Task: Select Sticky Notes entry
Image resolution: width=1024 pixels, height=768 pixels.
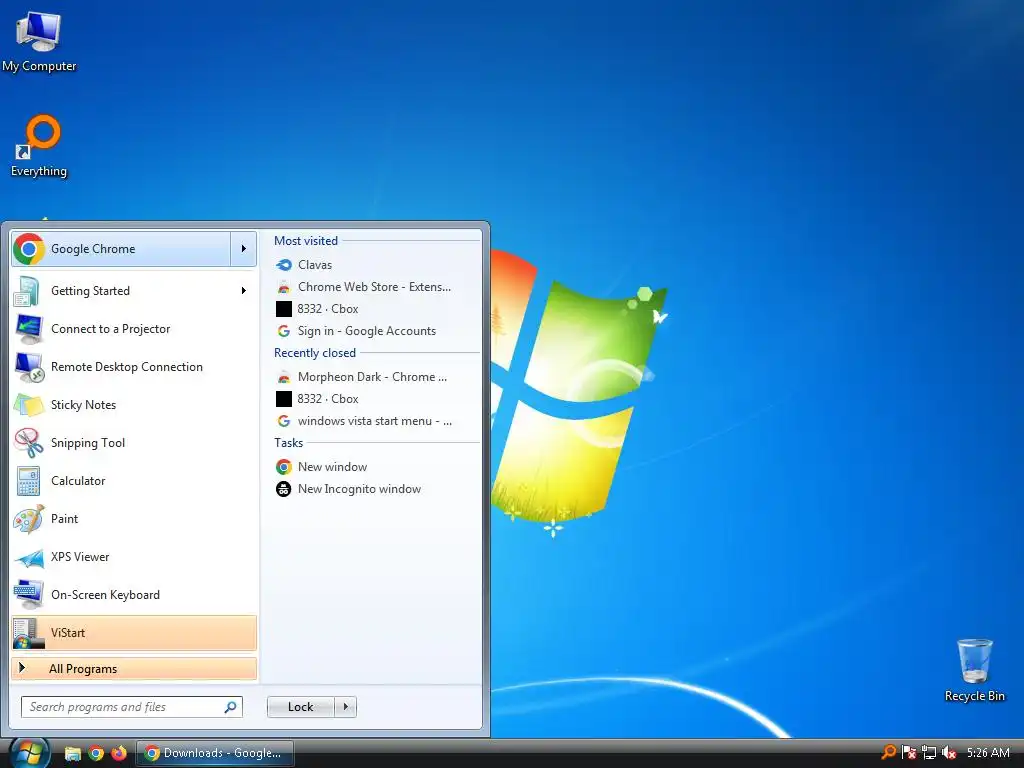Action: click(134, 405)
